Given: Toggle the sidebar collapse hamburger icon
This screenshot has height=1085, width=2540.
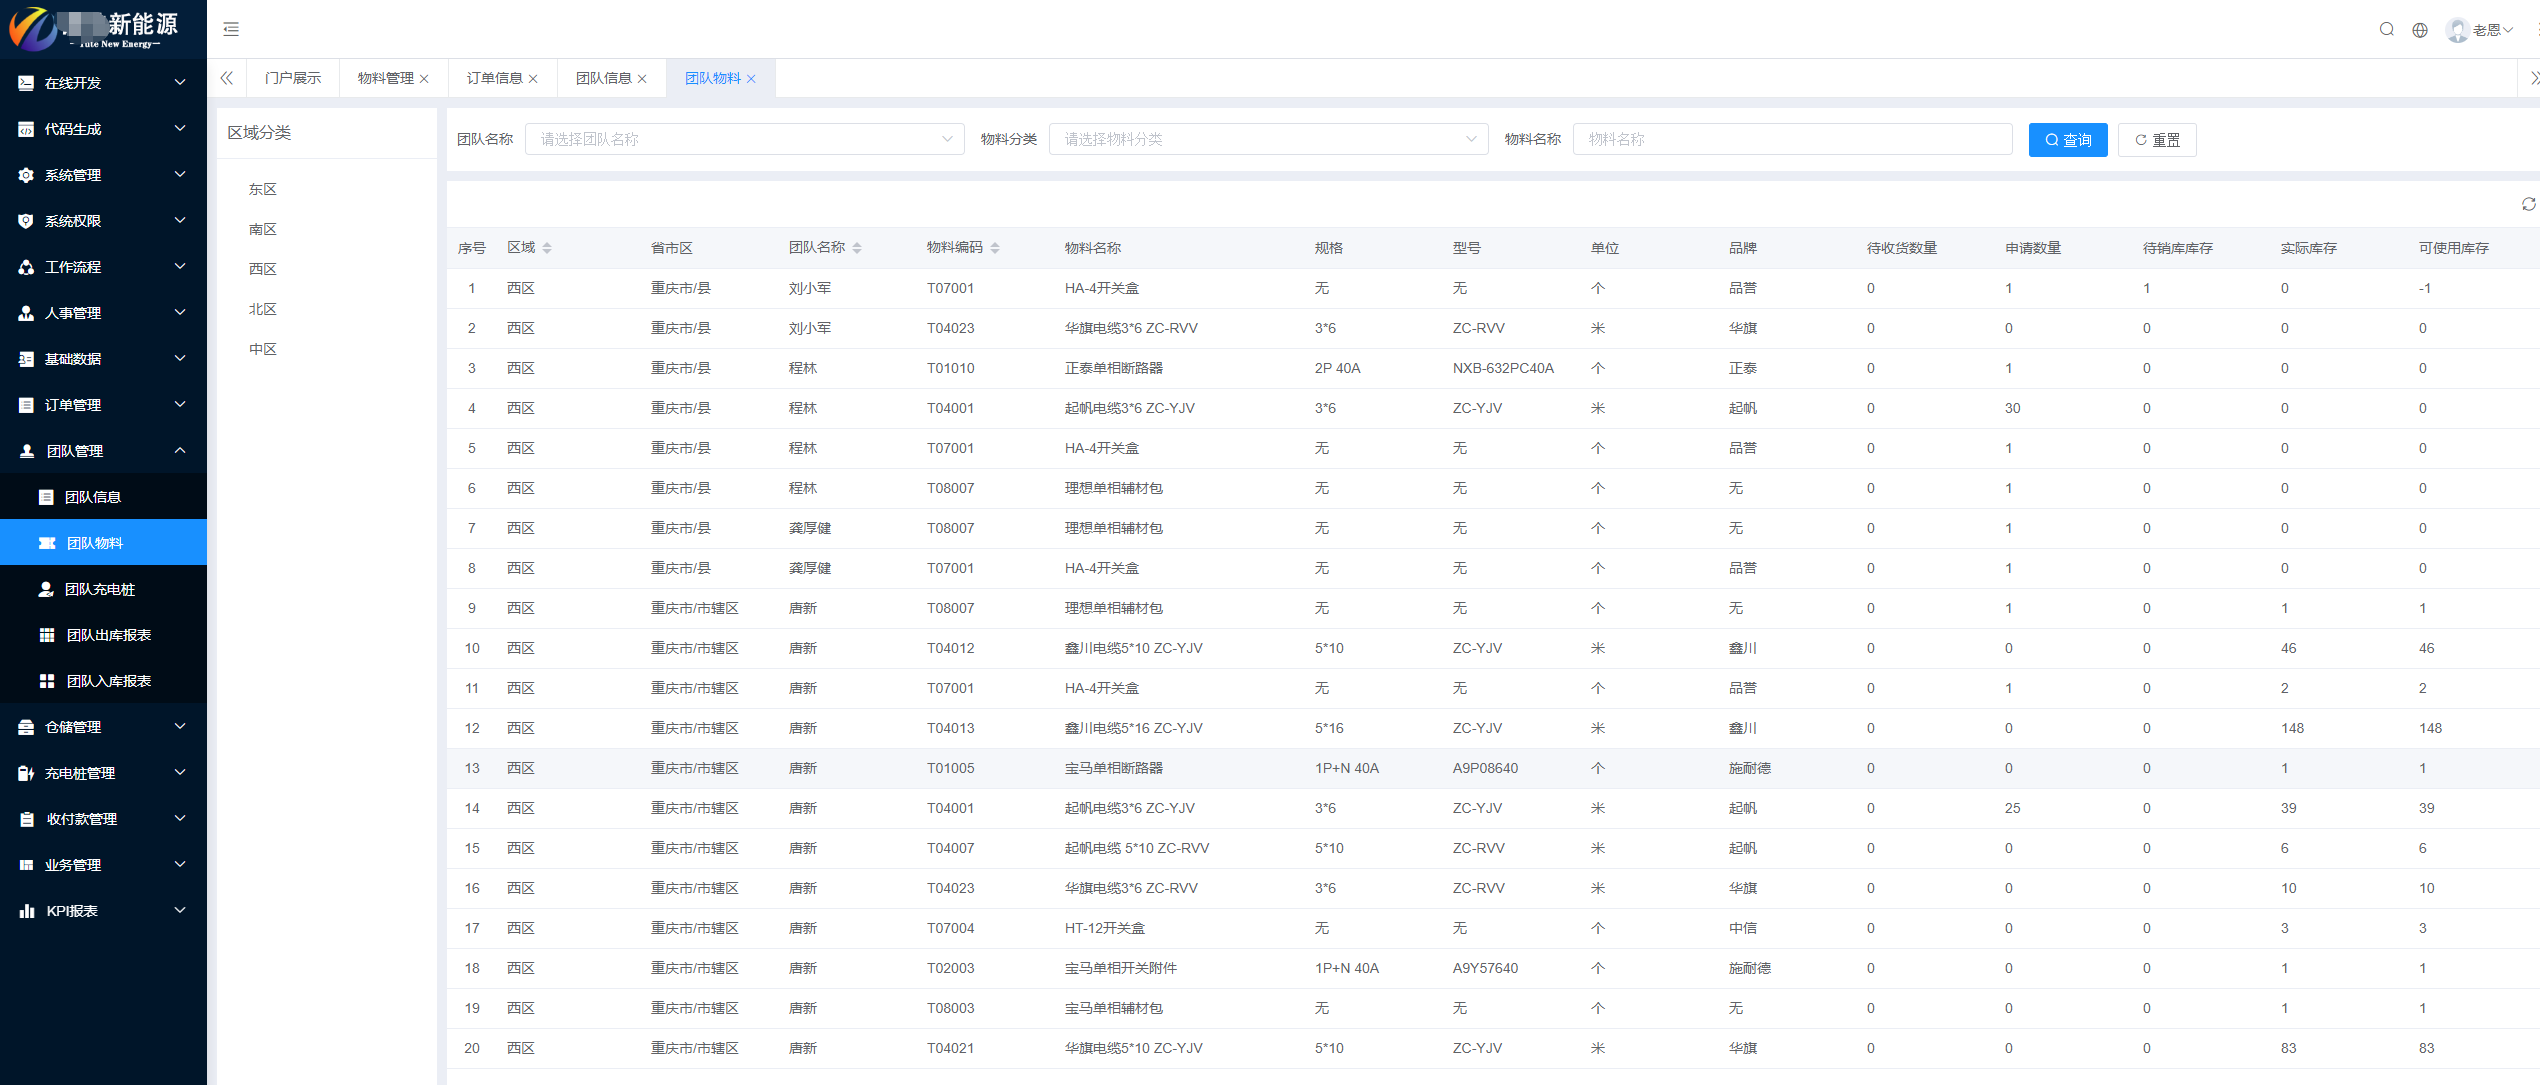Looking at the screenshot, I should click(x=231, y=29).
